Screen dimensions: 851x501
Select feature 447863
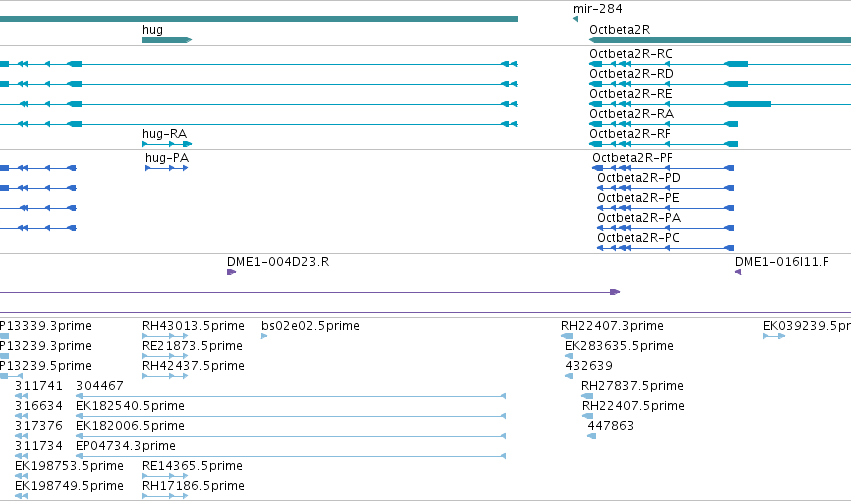611,427
